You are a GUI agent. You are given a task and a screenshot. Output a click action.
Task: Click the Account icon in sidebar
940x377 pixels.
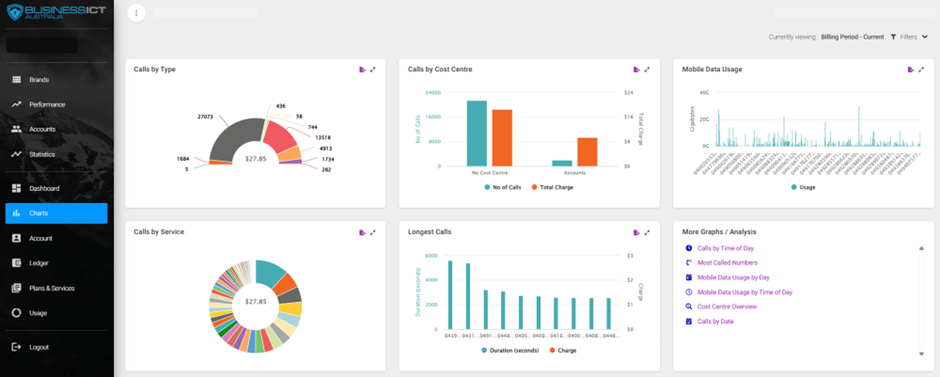[17, 238]
